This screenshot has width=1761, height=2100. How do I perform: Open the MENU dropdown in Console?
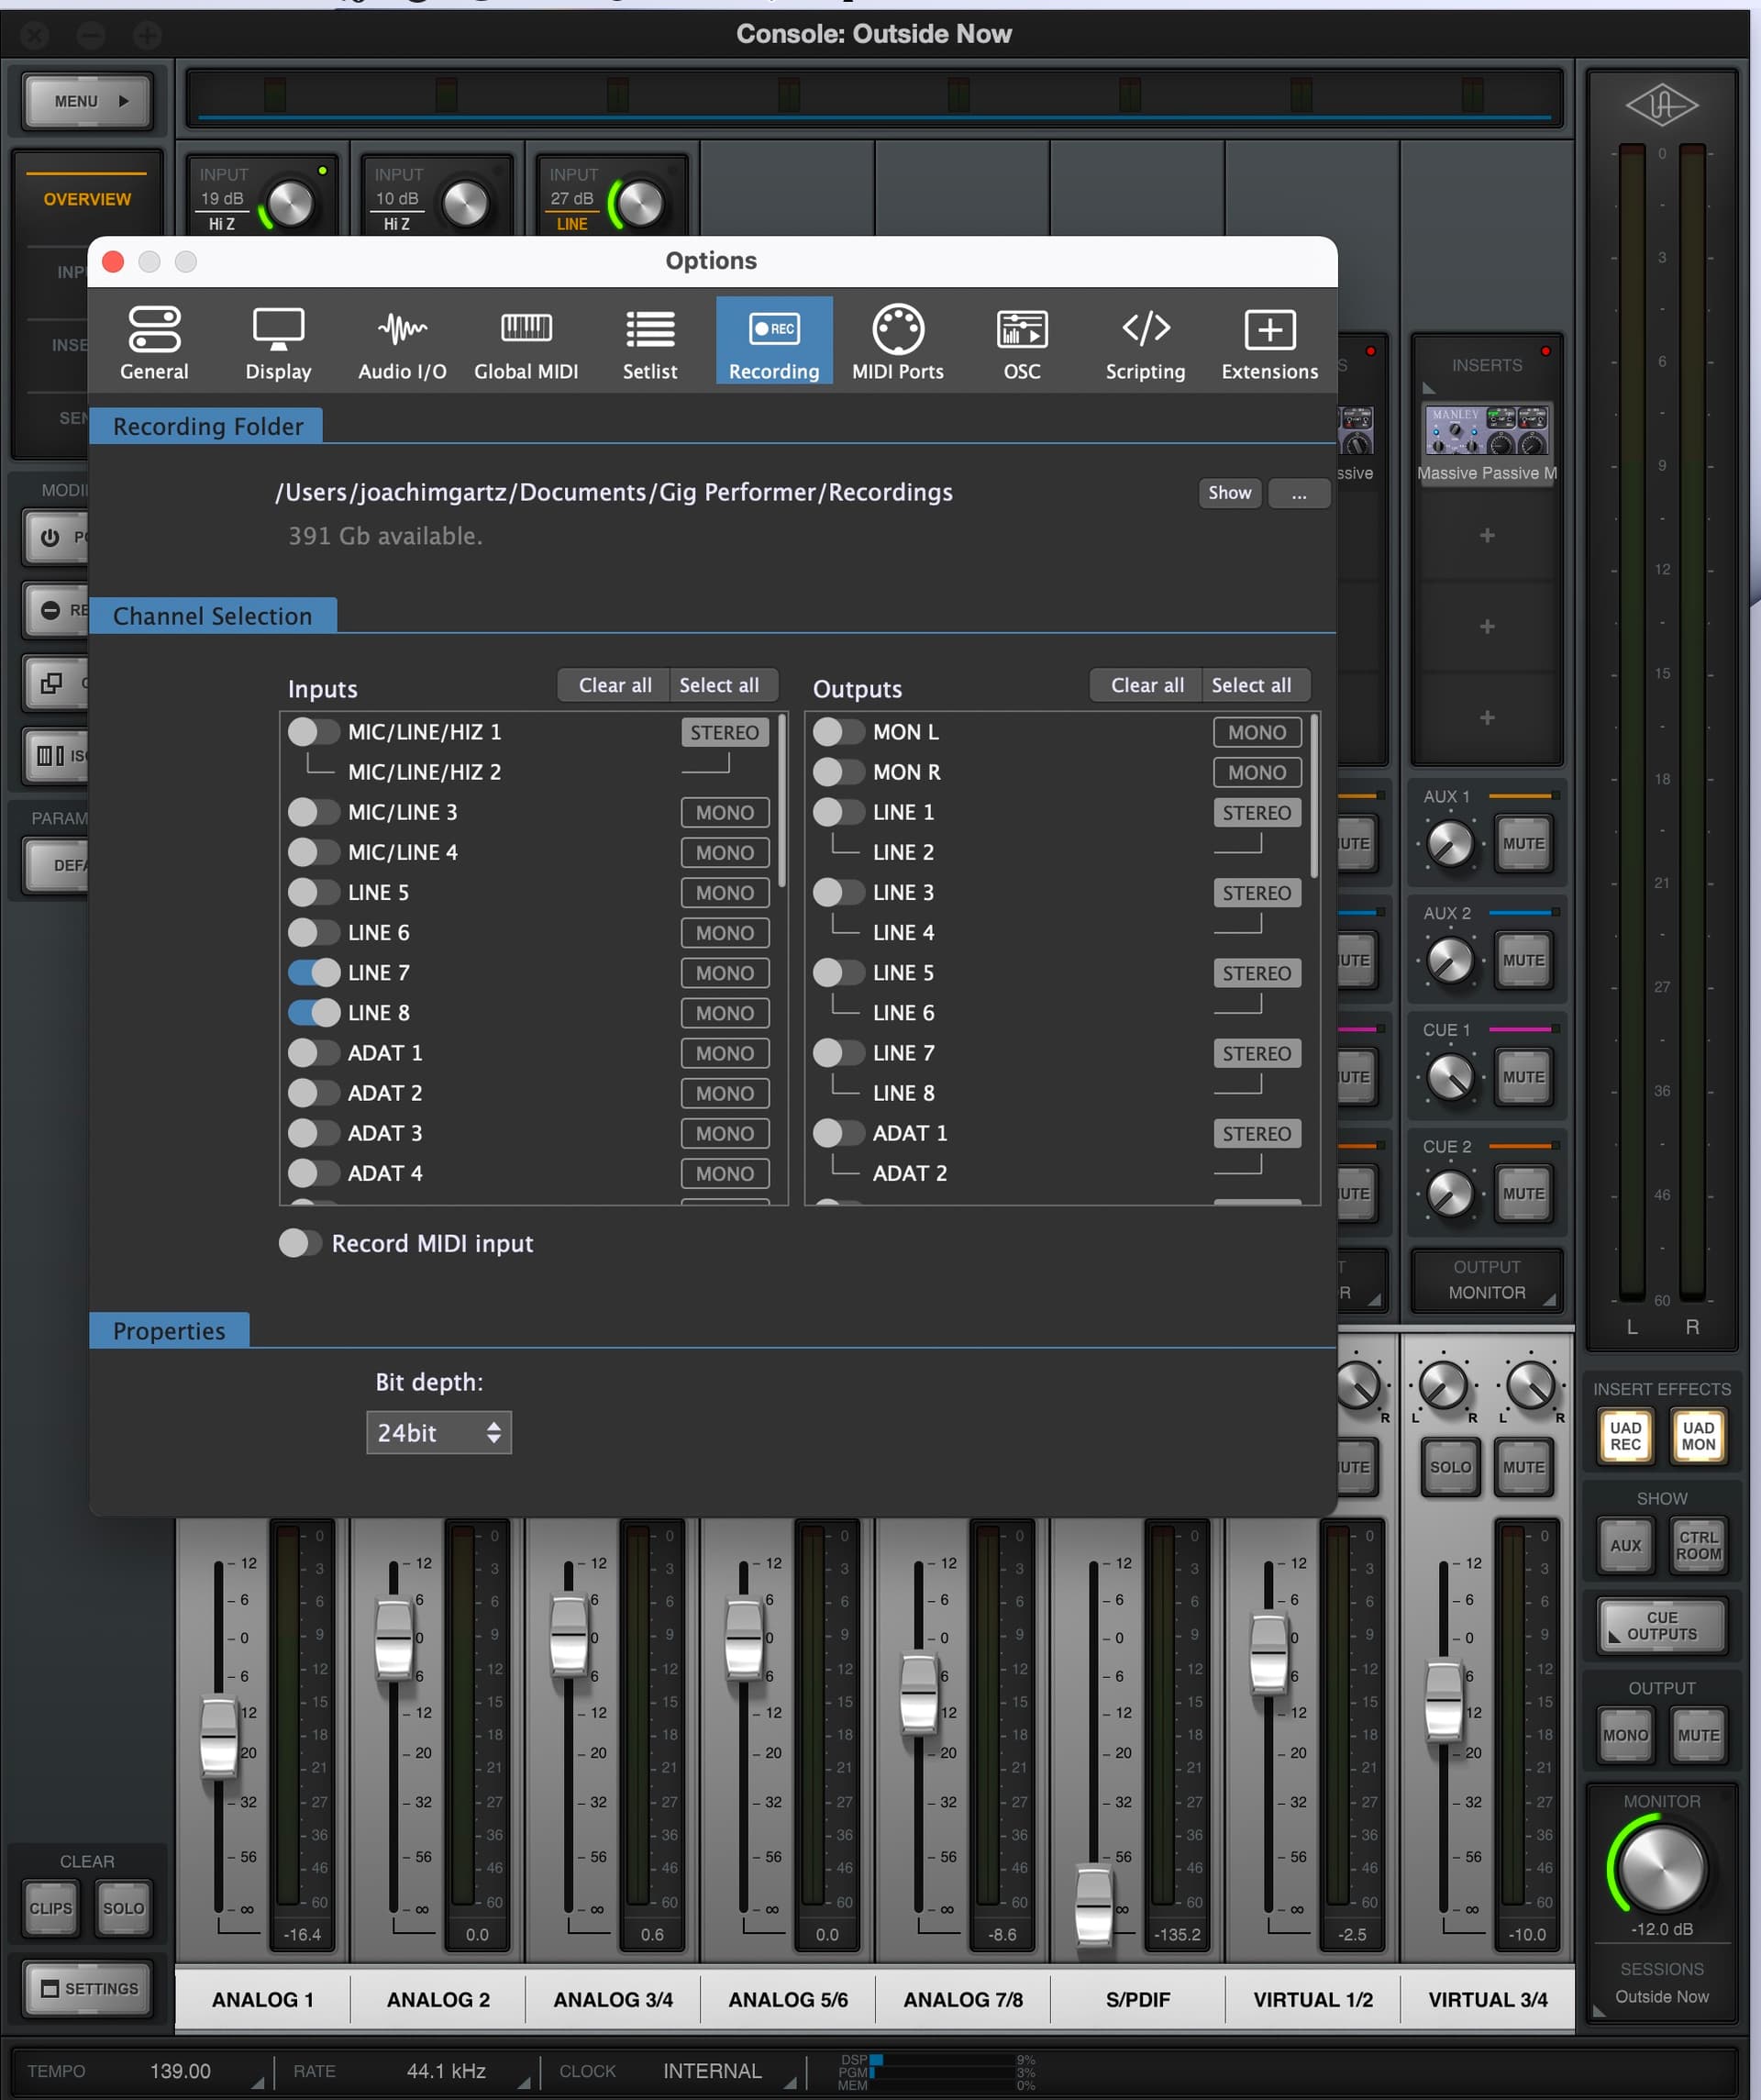(x=88, y=101)
